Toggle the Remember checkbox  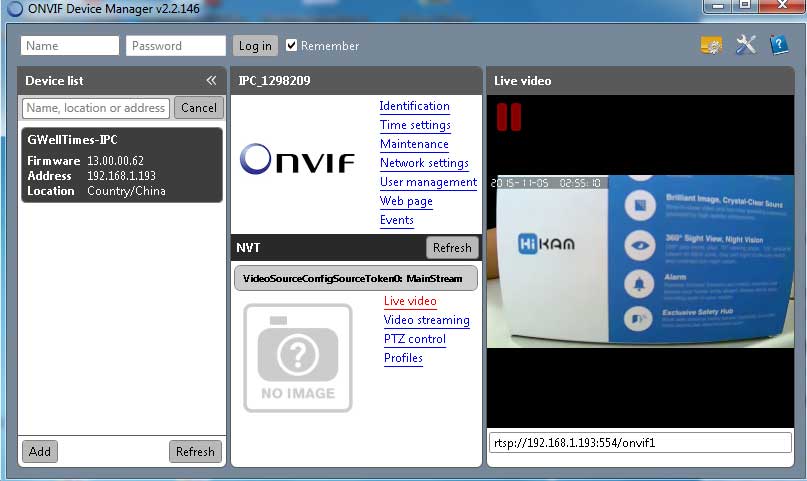[292, 46]
